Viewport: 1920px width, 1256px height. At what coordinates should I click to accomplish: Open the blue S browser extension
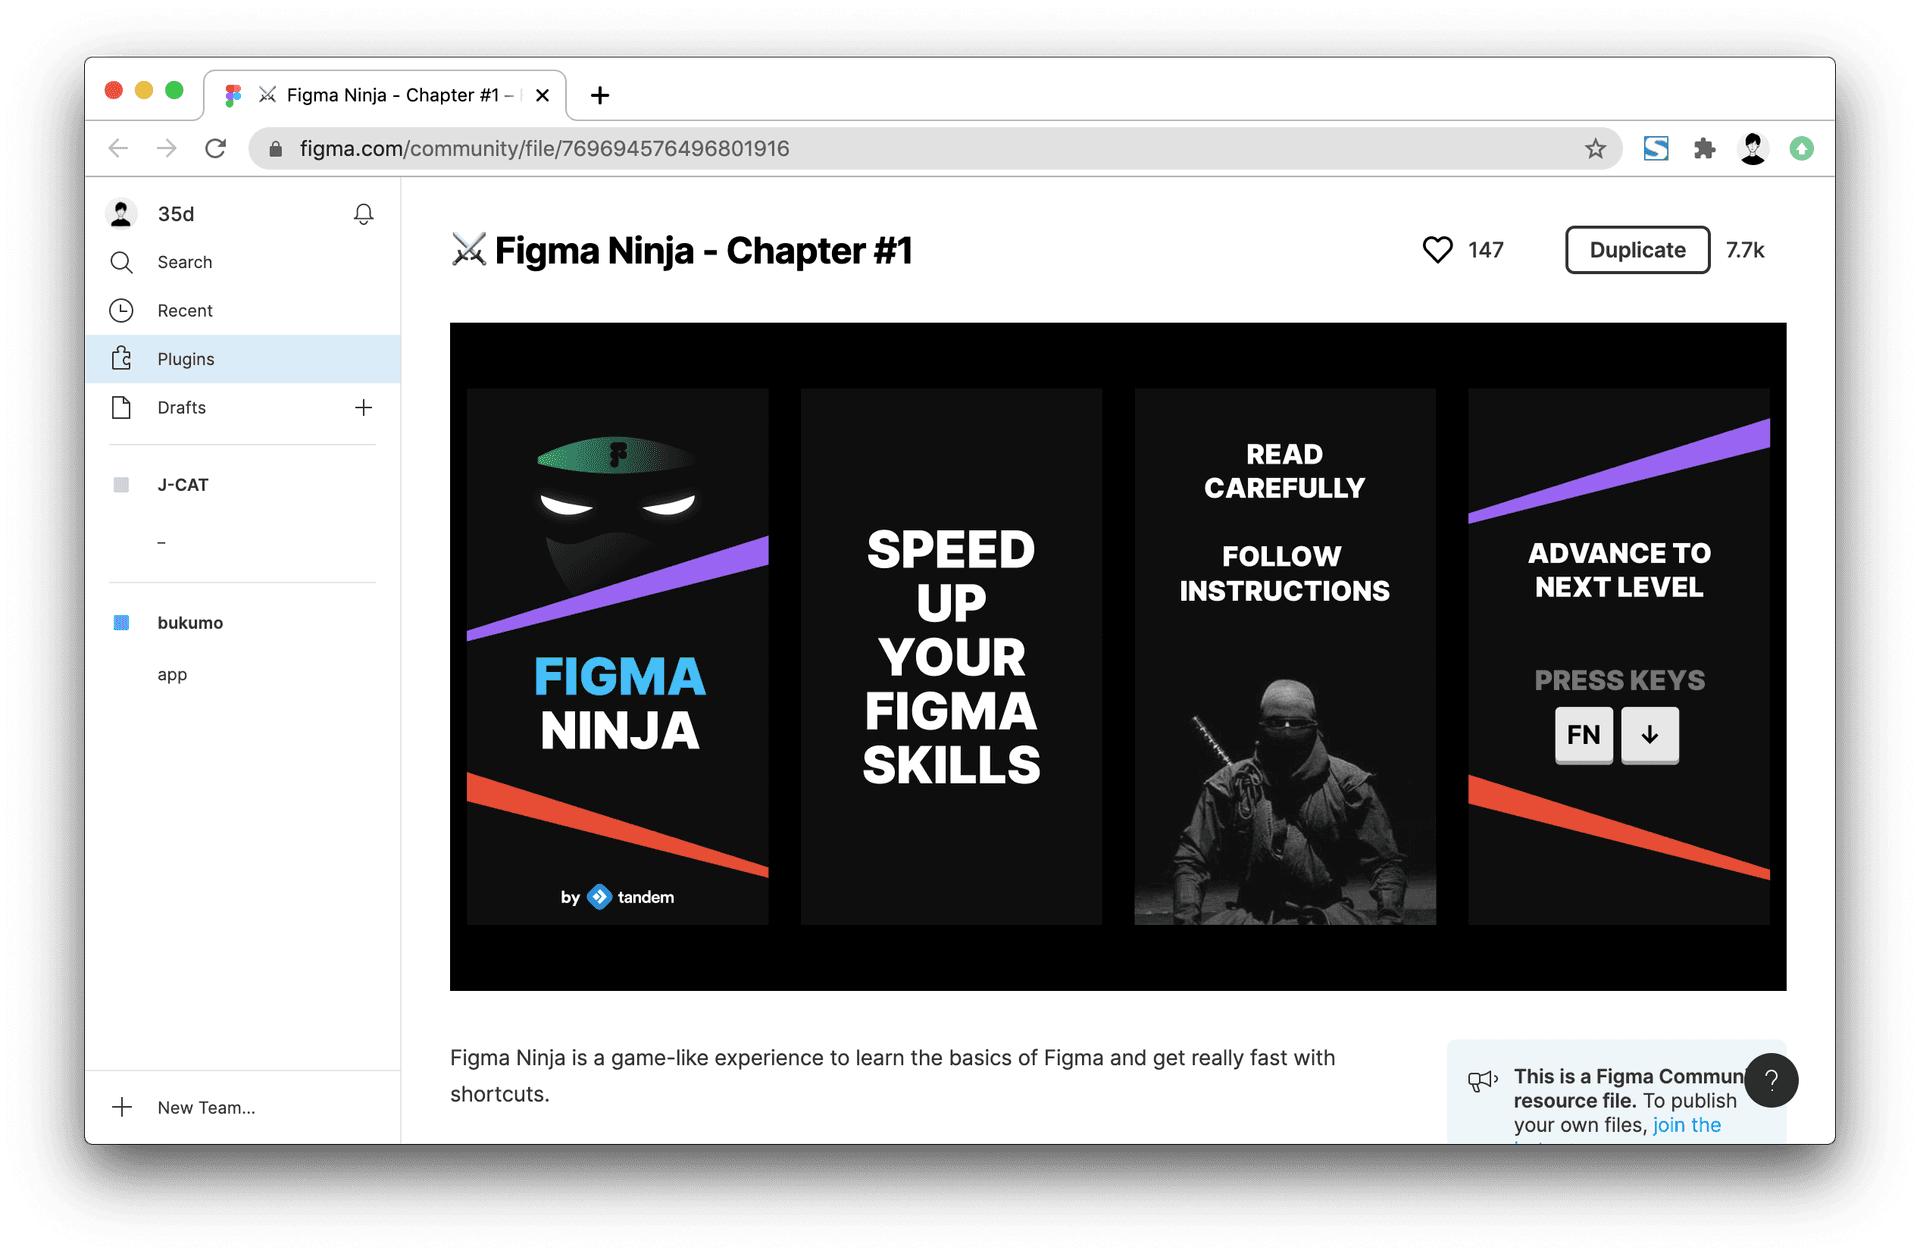pyautogui.click(x=1656, y=149)
